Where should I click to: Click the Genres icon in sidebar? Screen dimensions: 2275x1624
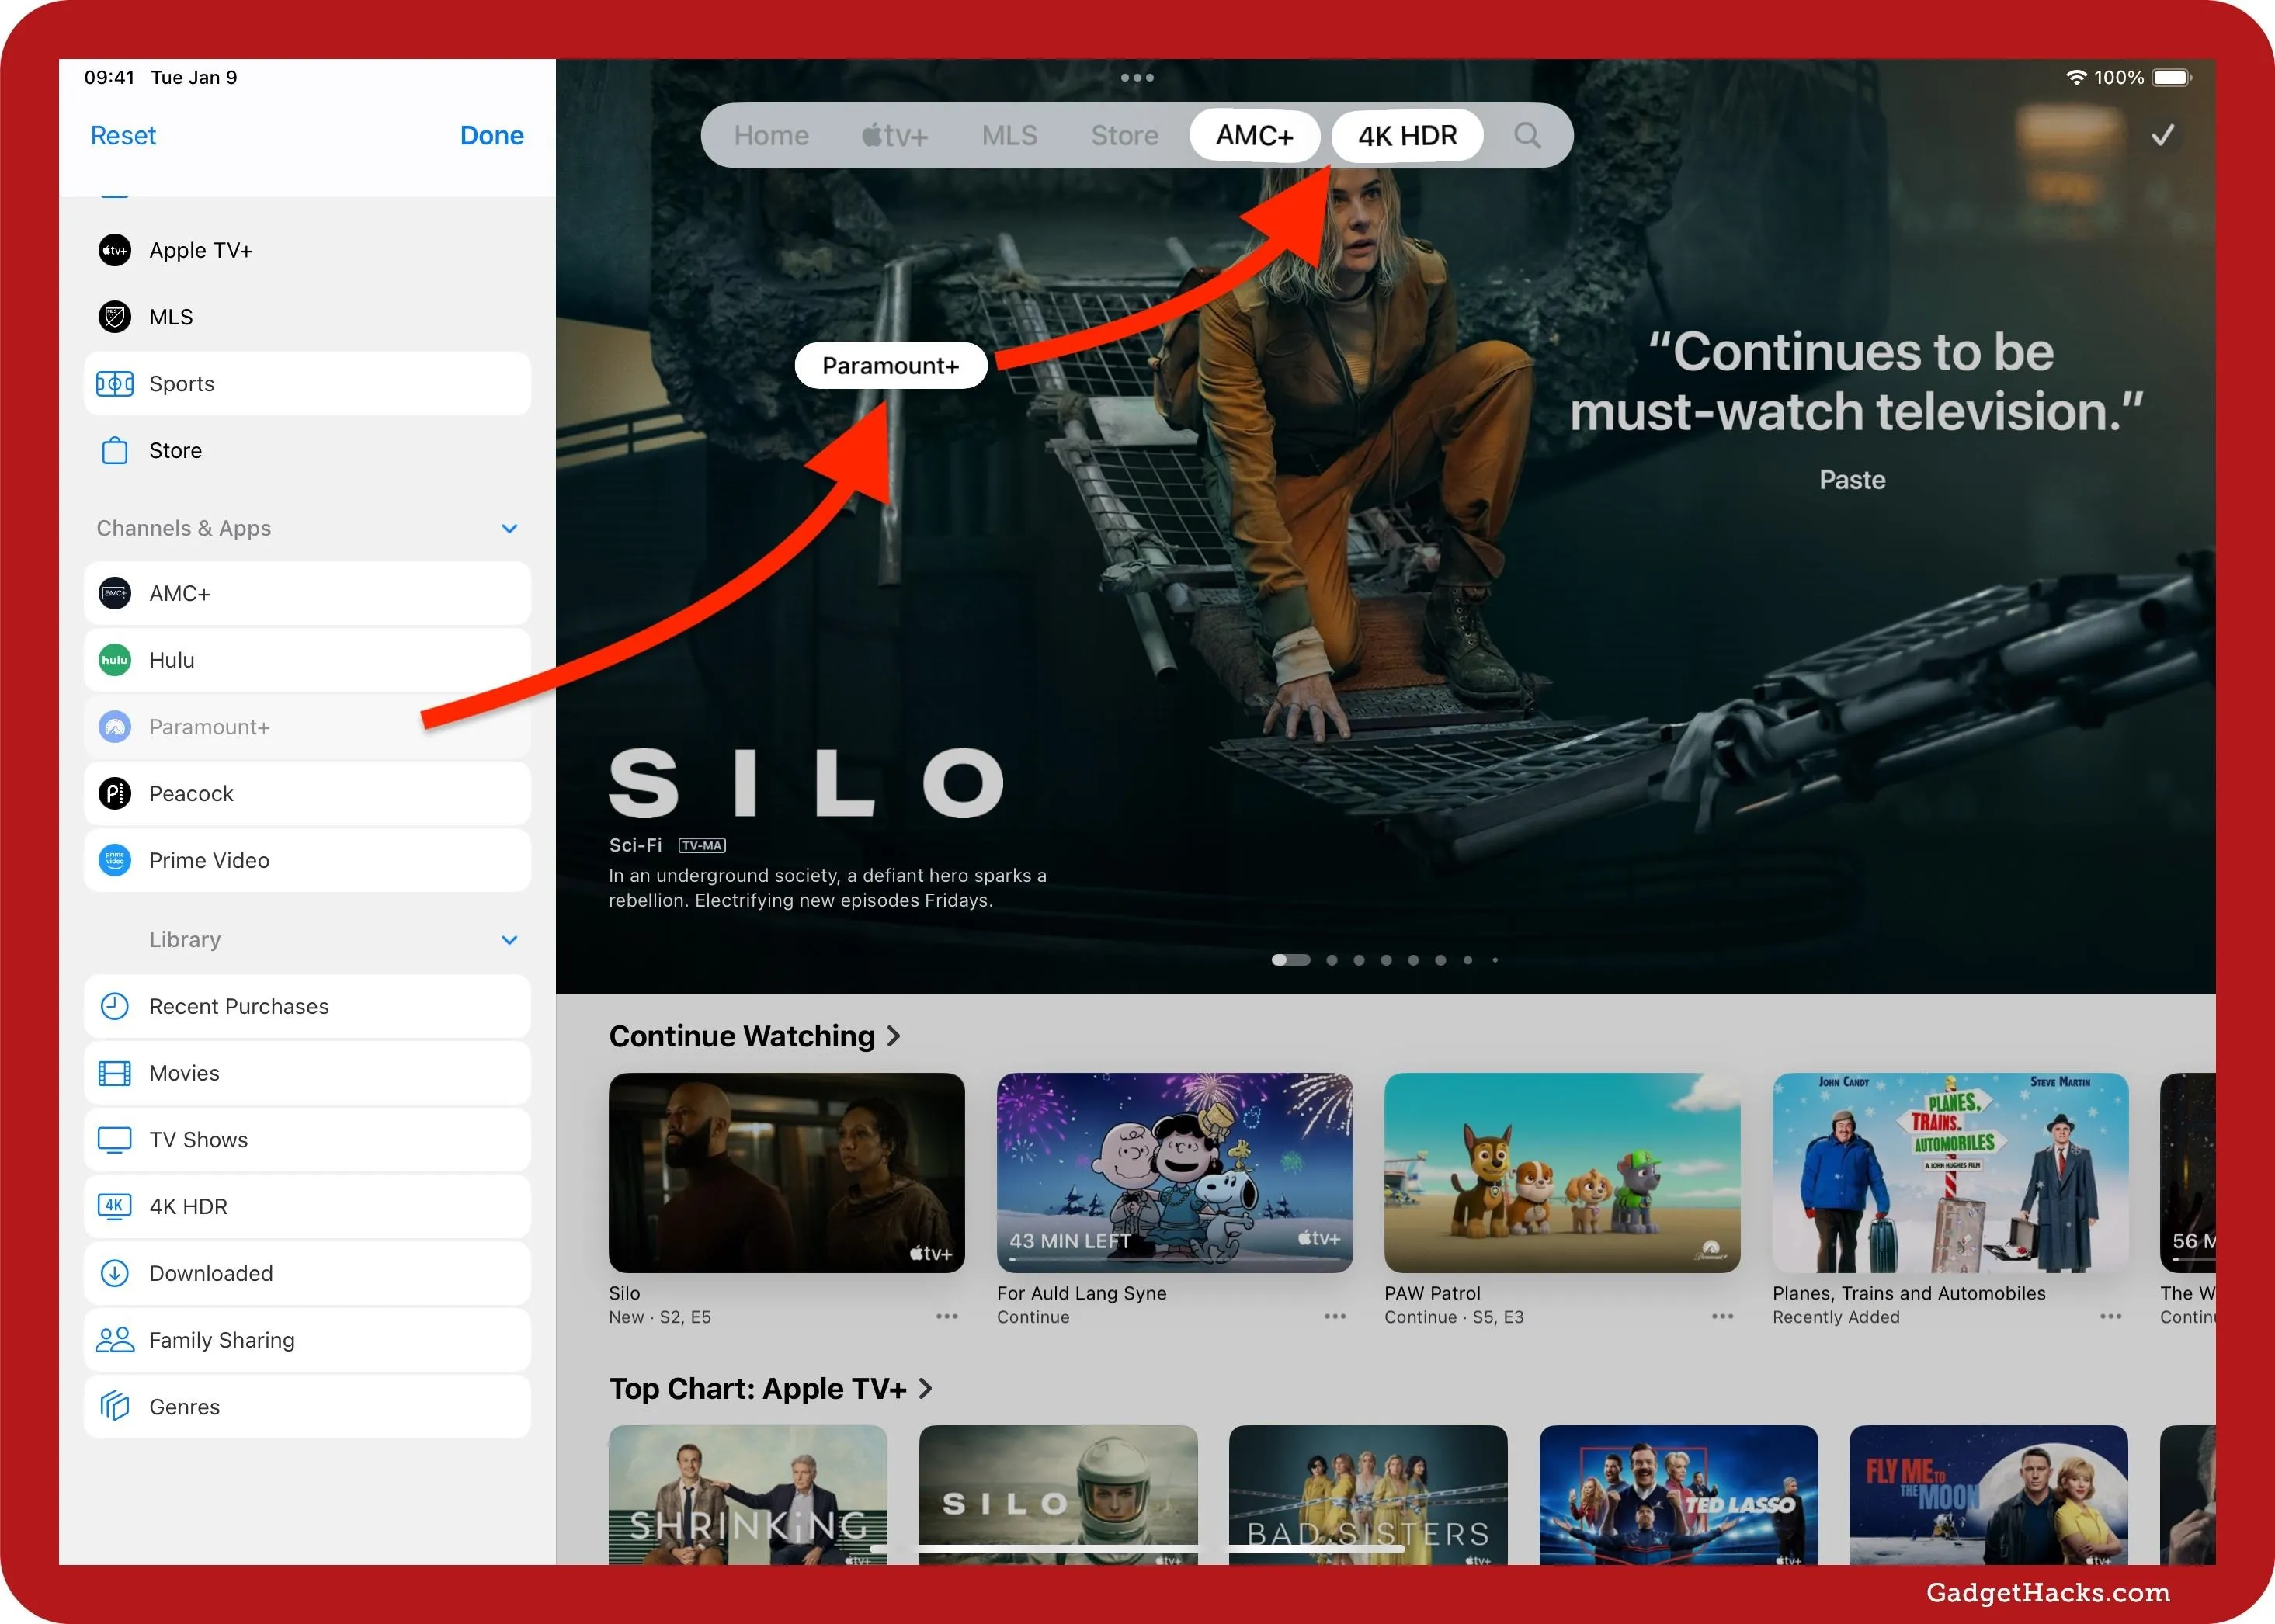pos(115,1407)
